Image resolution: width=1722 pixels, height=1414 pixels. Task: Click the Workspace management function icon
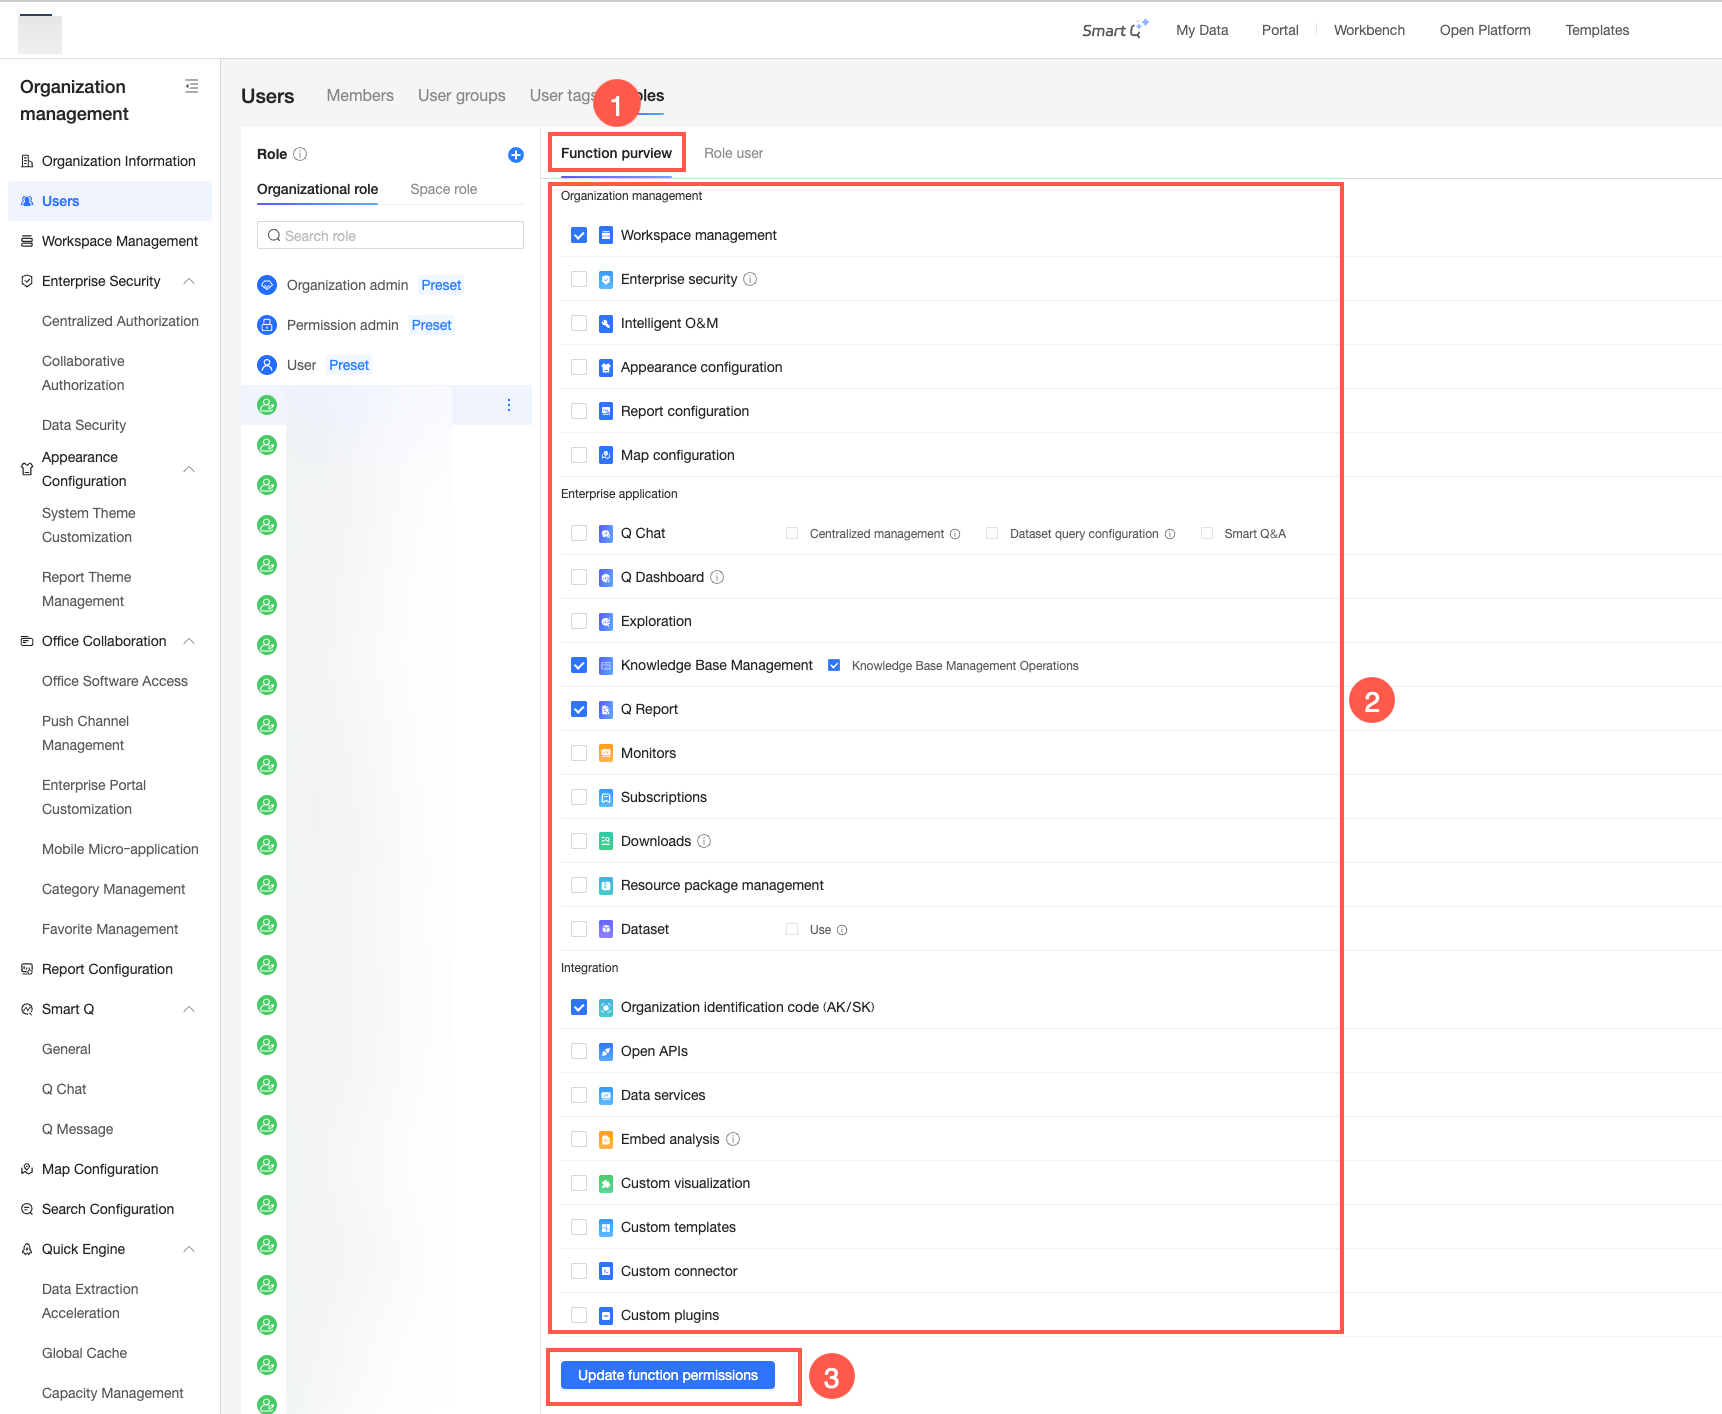[x=606, y=235]
